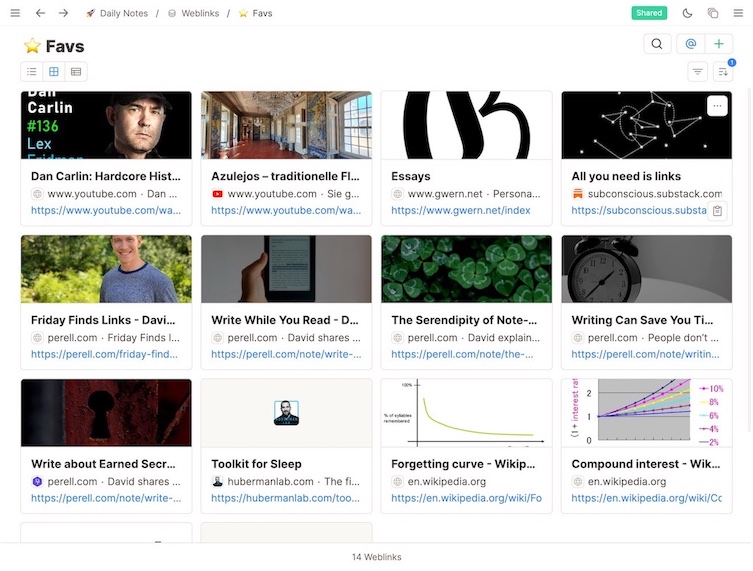Open the compound interest chart thumbnail
Viewport: 753px width, 571px height.
point(646,413)
